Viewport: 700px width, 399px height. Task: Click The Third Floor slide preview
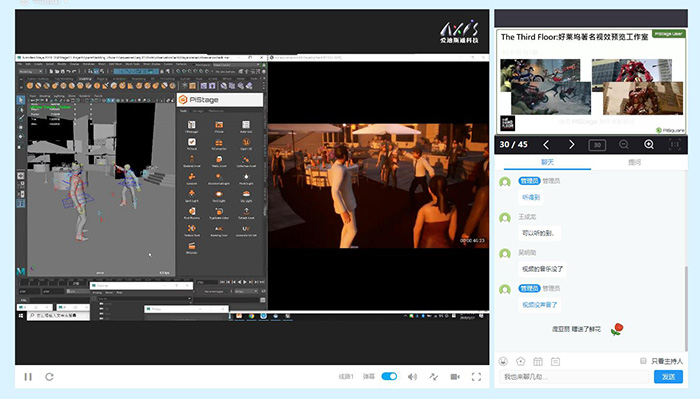coord(591,81)
